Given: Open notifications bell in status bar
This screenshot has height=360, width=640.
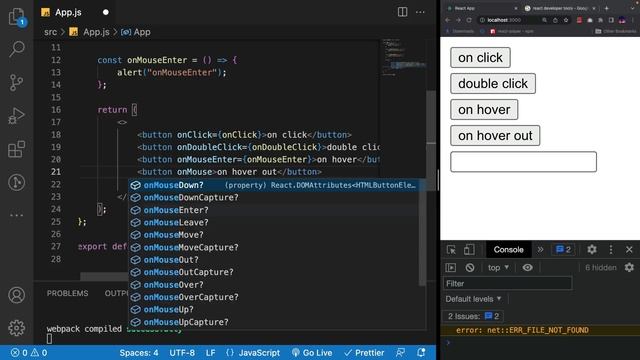Looking at the screenshot, I should tap(421, 353).
